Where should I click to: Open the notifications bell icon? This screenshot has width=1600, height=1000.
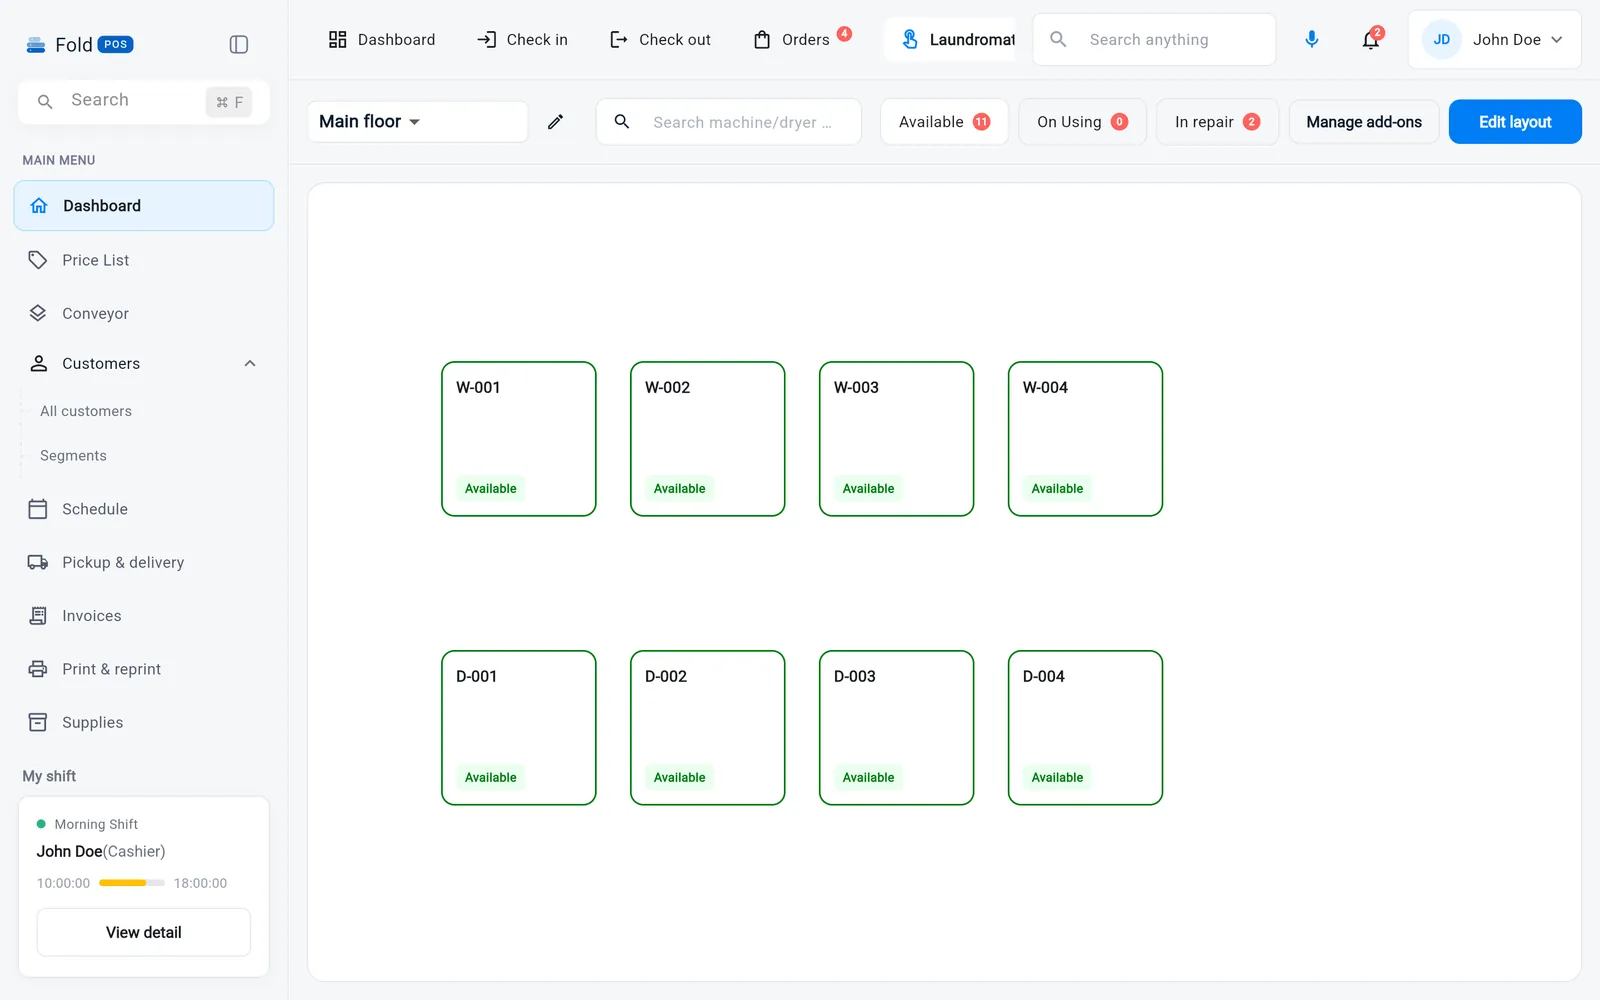pyautogui.click(x=1371, y=40)
